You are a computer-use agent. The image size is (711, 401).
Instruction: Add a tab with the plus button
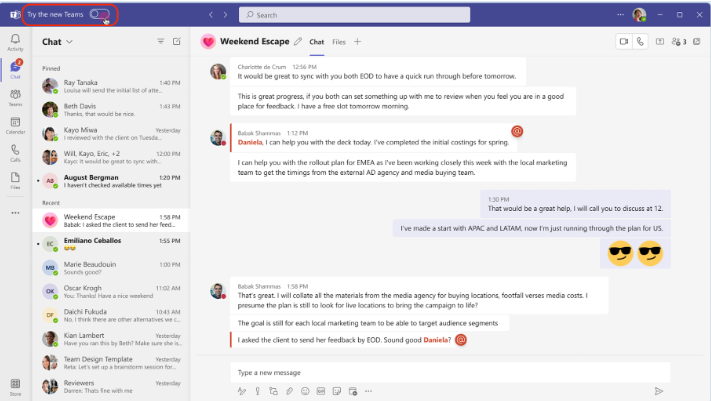[x=357, y=42]
